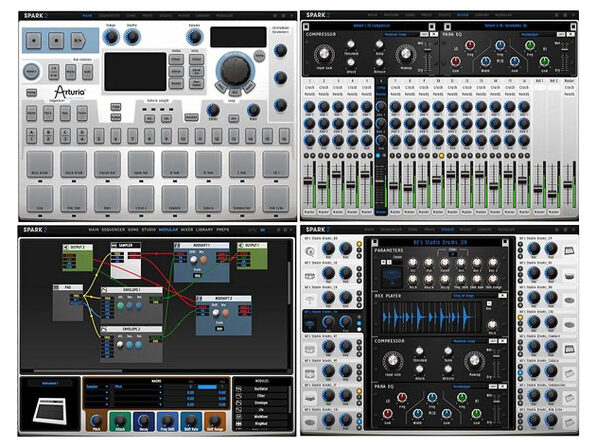Click the kick drum icon of the first Studio channel
This screenshot has height=447, width=596.
point(310,250)
